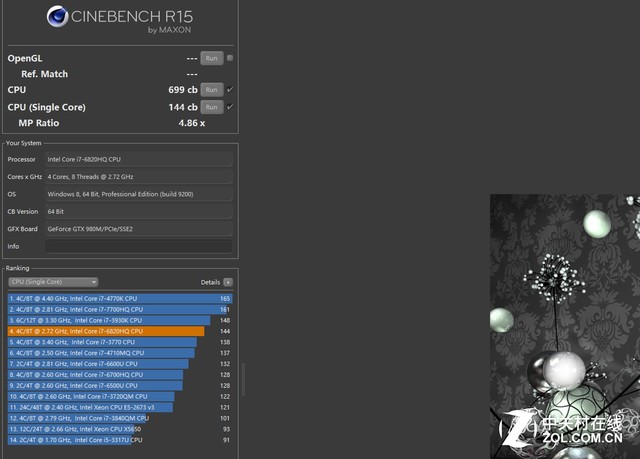Select highlighted ranking row i7-6820HQ
Image resolution: width=640 pixels, height=459 pixels.
120,331
